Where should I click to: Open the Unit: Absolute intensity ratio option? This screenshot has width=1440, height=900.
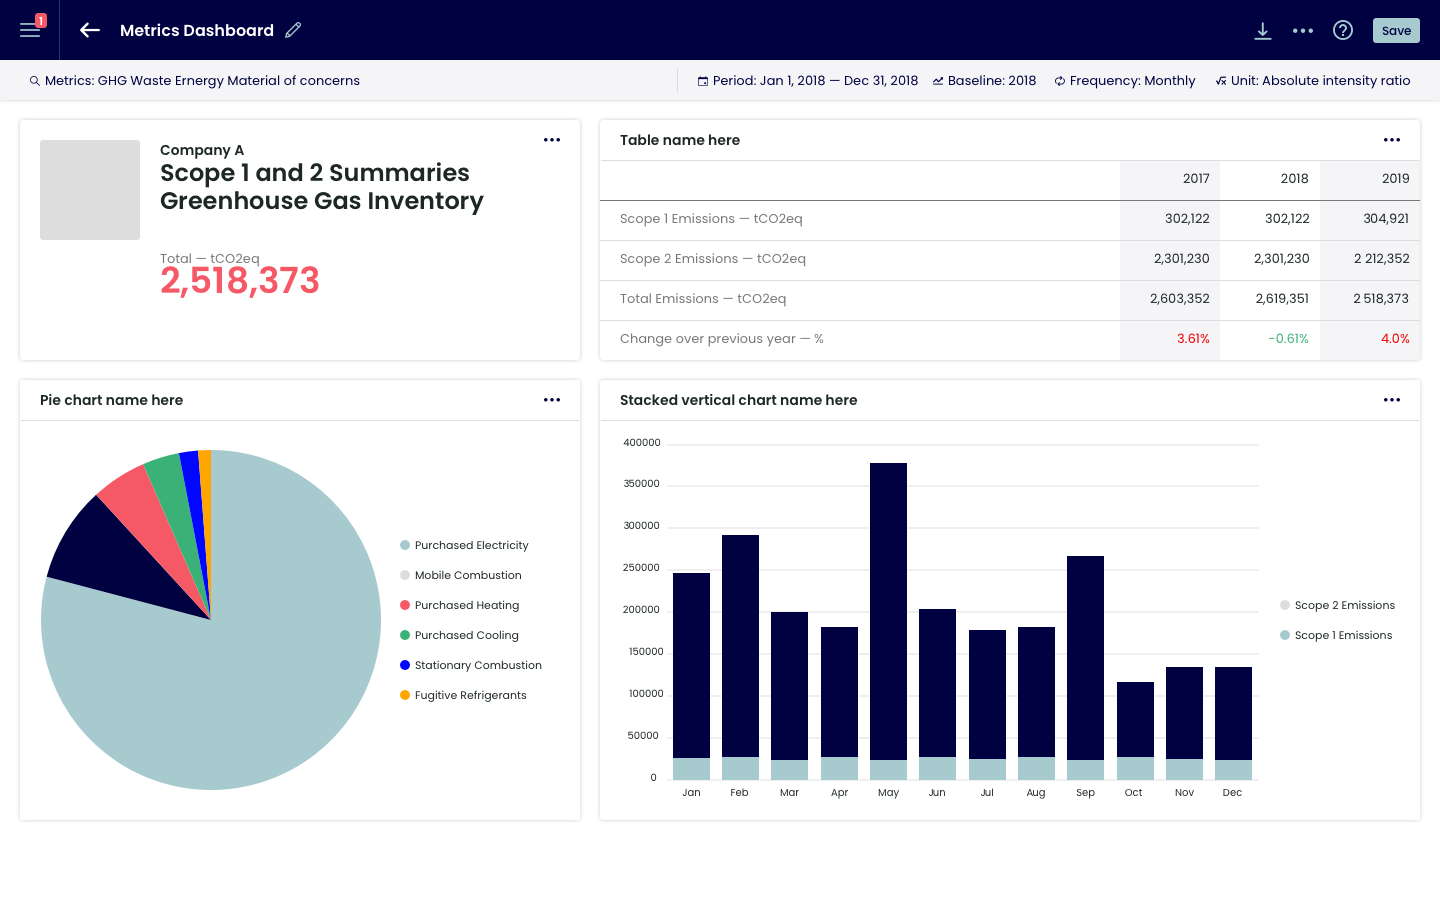click(x=1313, y=81)
